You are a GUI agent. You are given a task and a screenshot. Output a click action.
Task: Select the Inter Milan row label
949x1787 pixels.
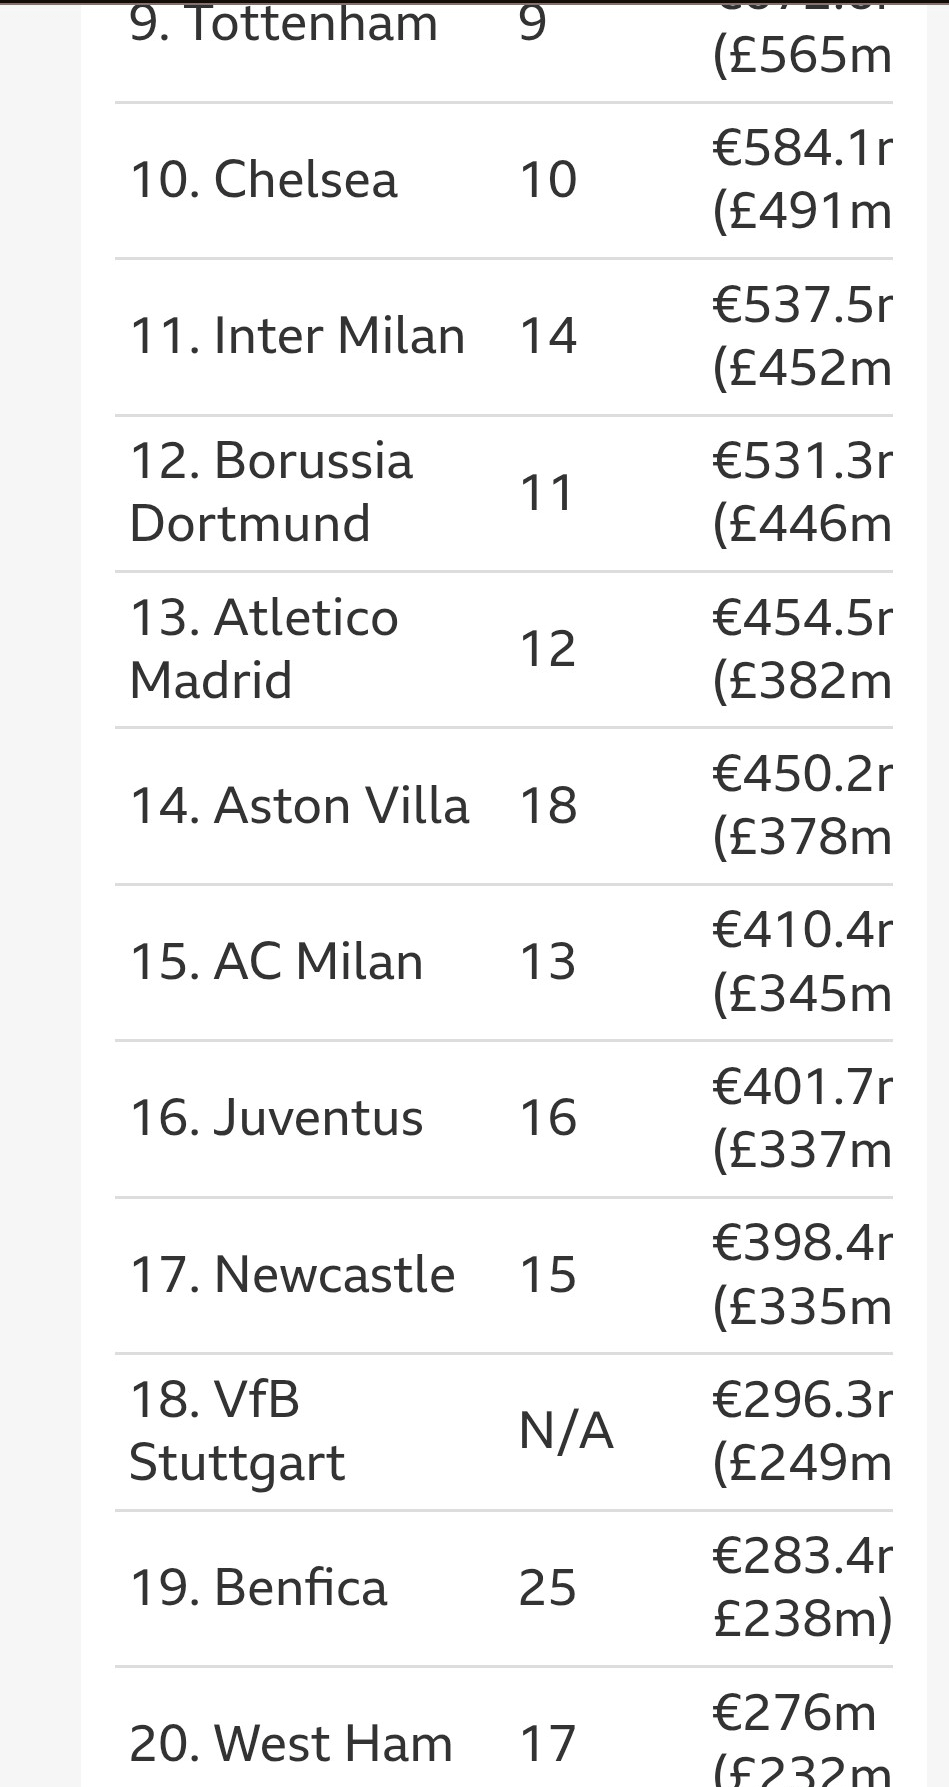pyautogui.click(x=297, y=336)
